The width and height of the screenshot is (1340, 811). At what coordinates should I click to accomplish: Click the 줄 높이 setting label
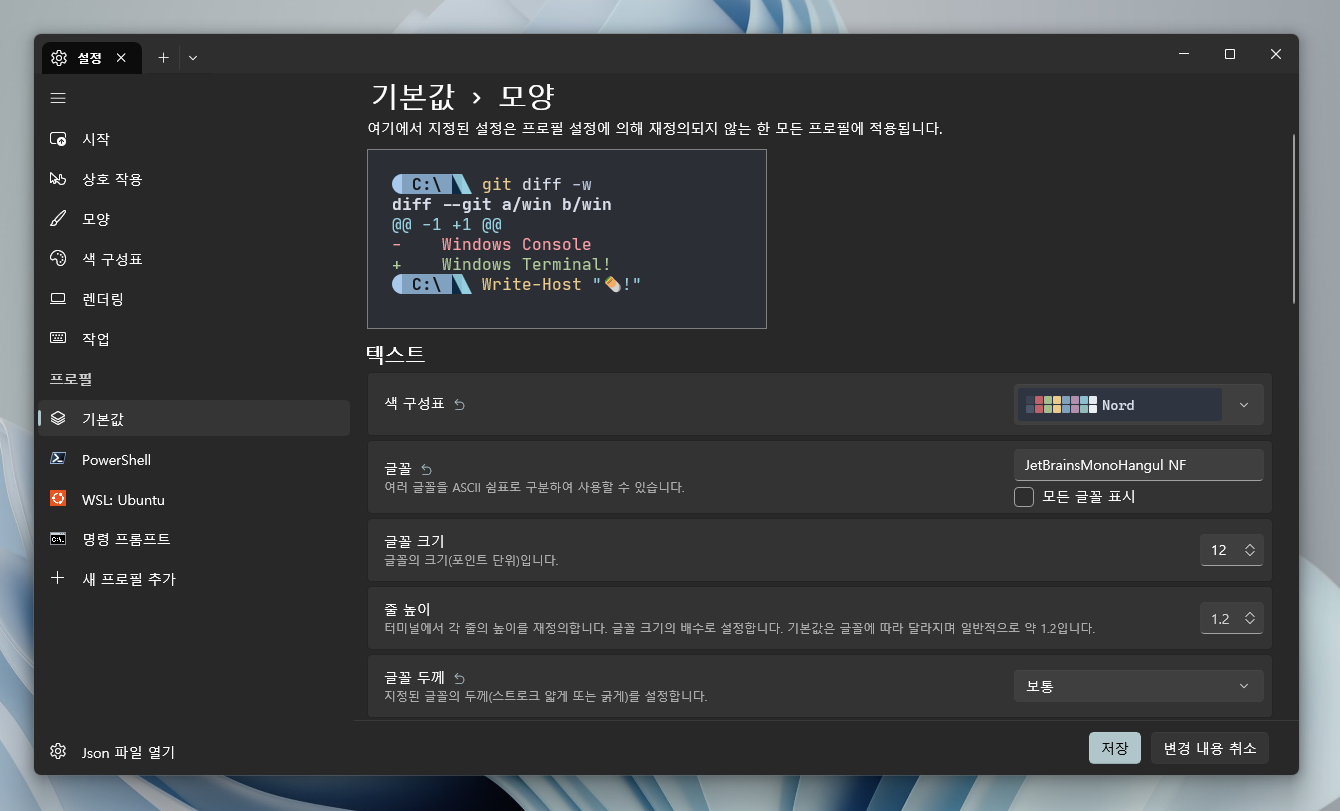click(407, 610)
